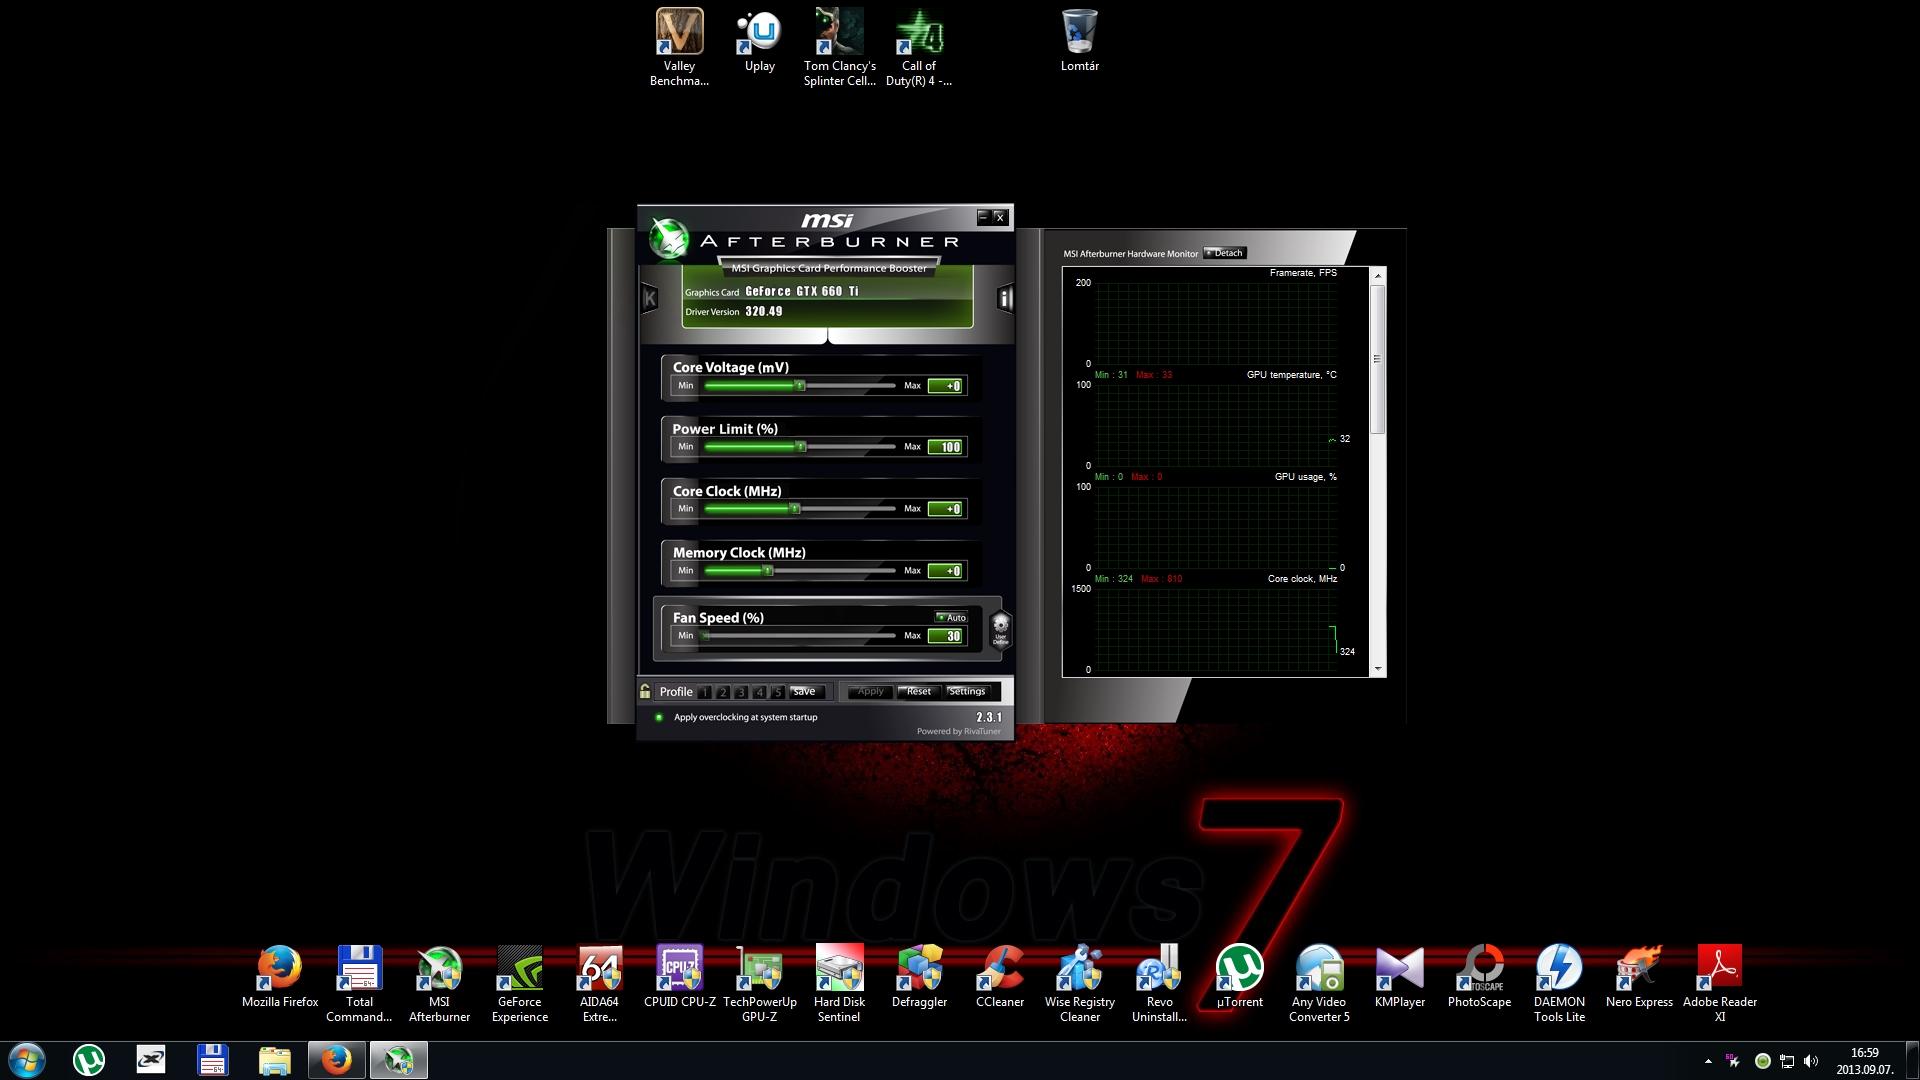Open the Lomtár recycle bin

point(1079,42)
